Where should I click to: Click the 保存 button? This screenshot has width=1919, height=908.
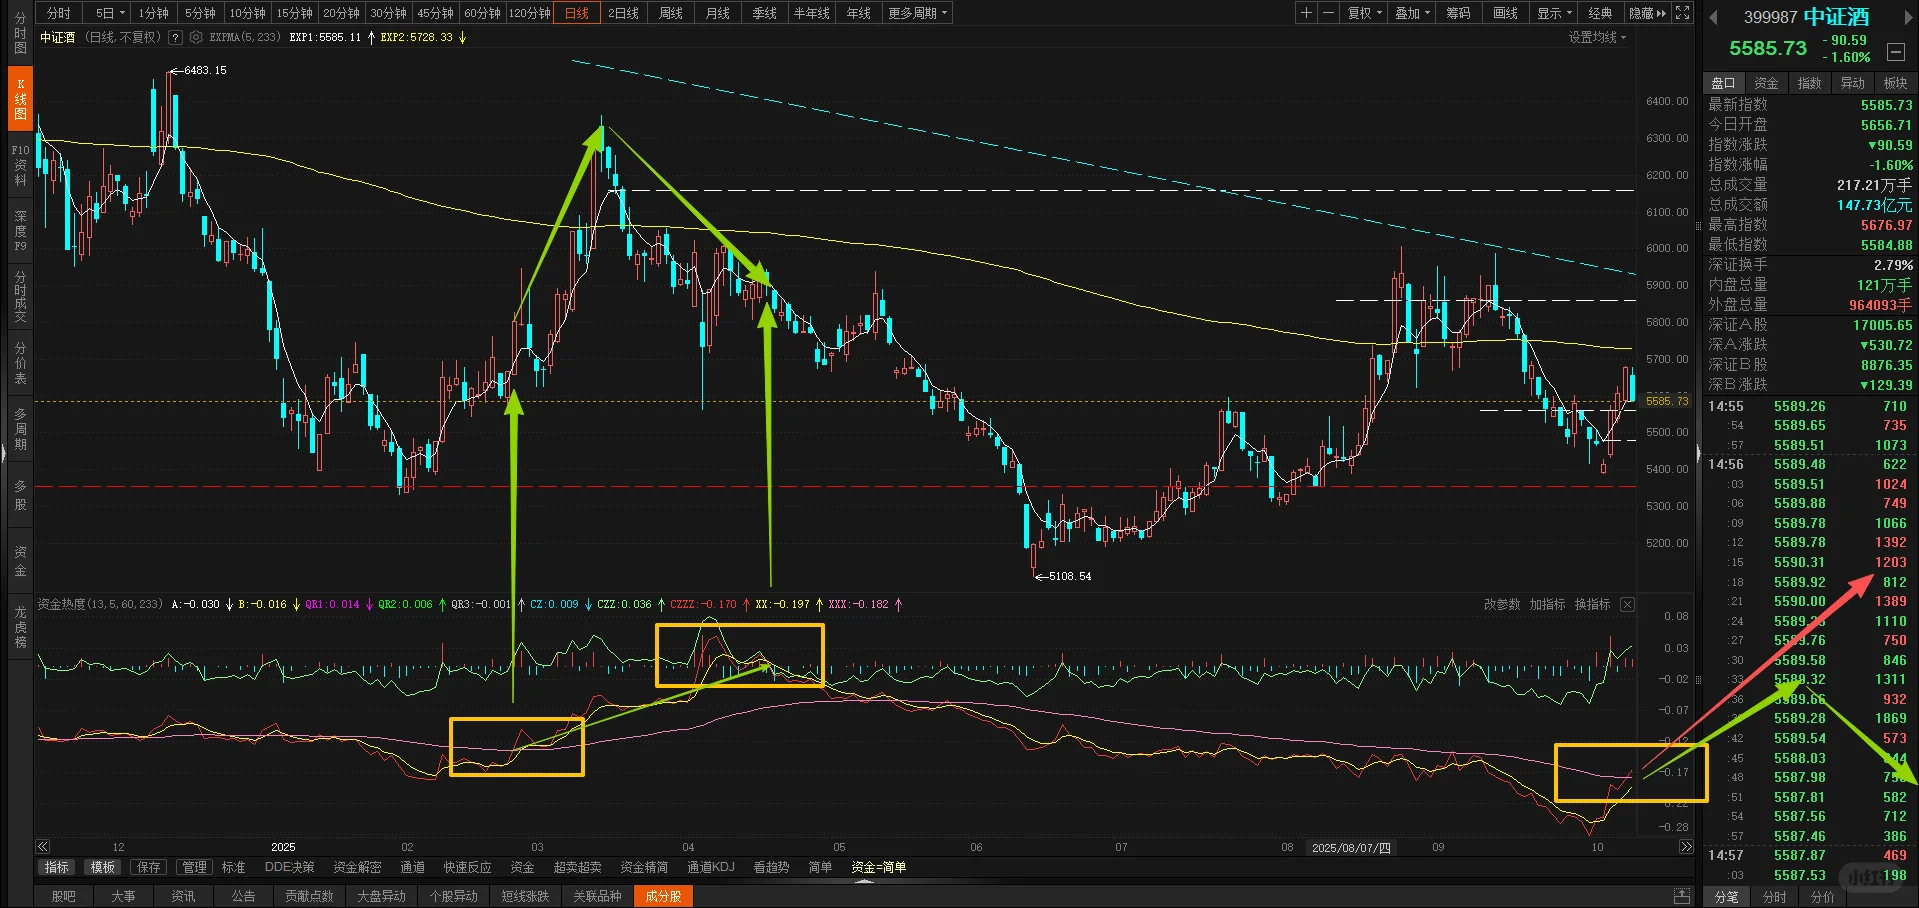148,867
